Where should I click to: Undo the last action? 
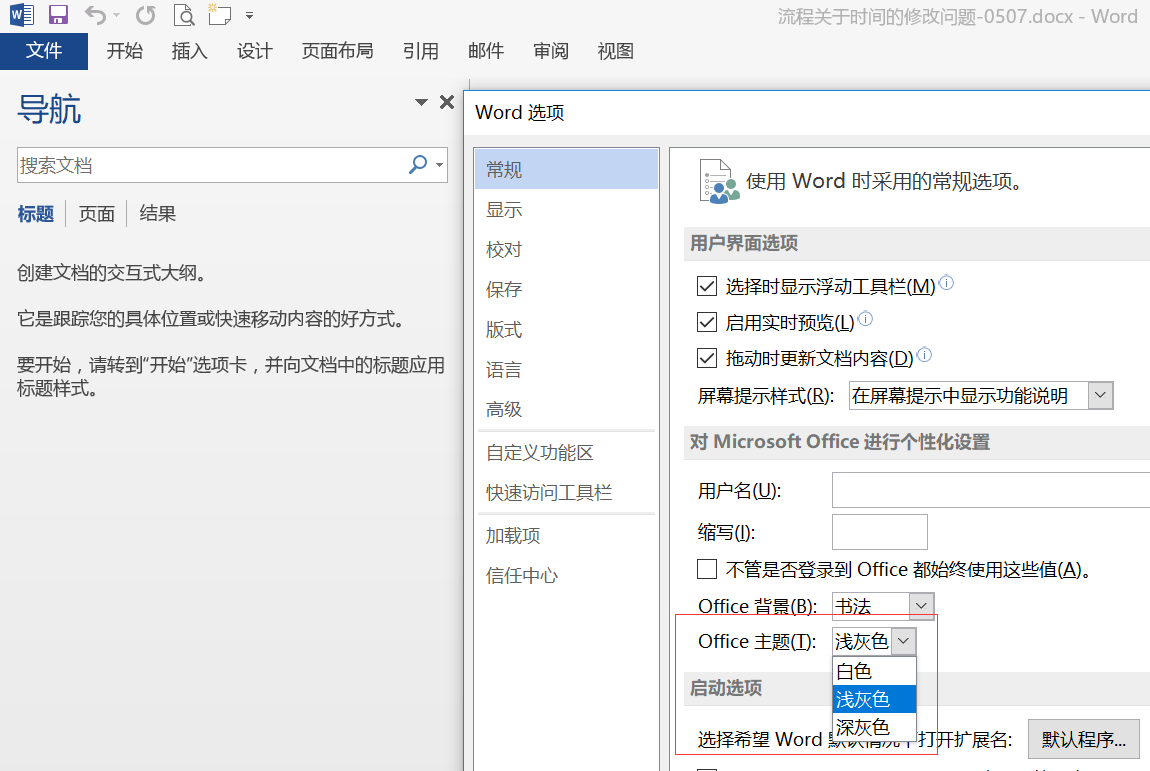click(x=95, y=15)
